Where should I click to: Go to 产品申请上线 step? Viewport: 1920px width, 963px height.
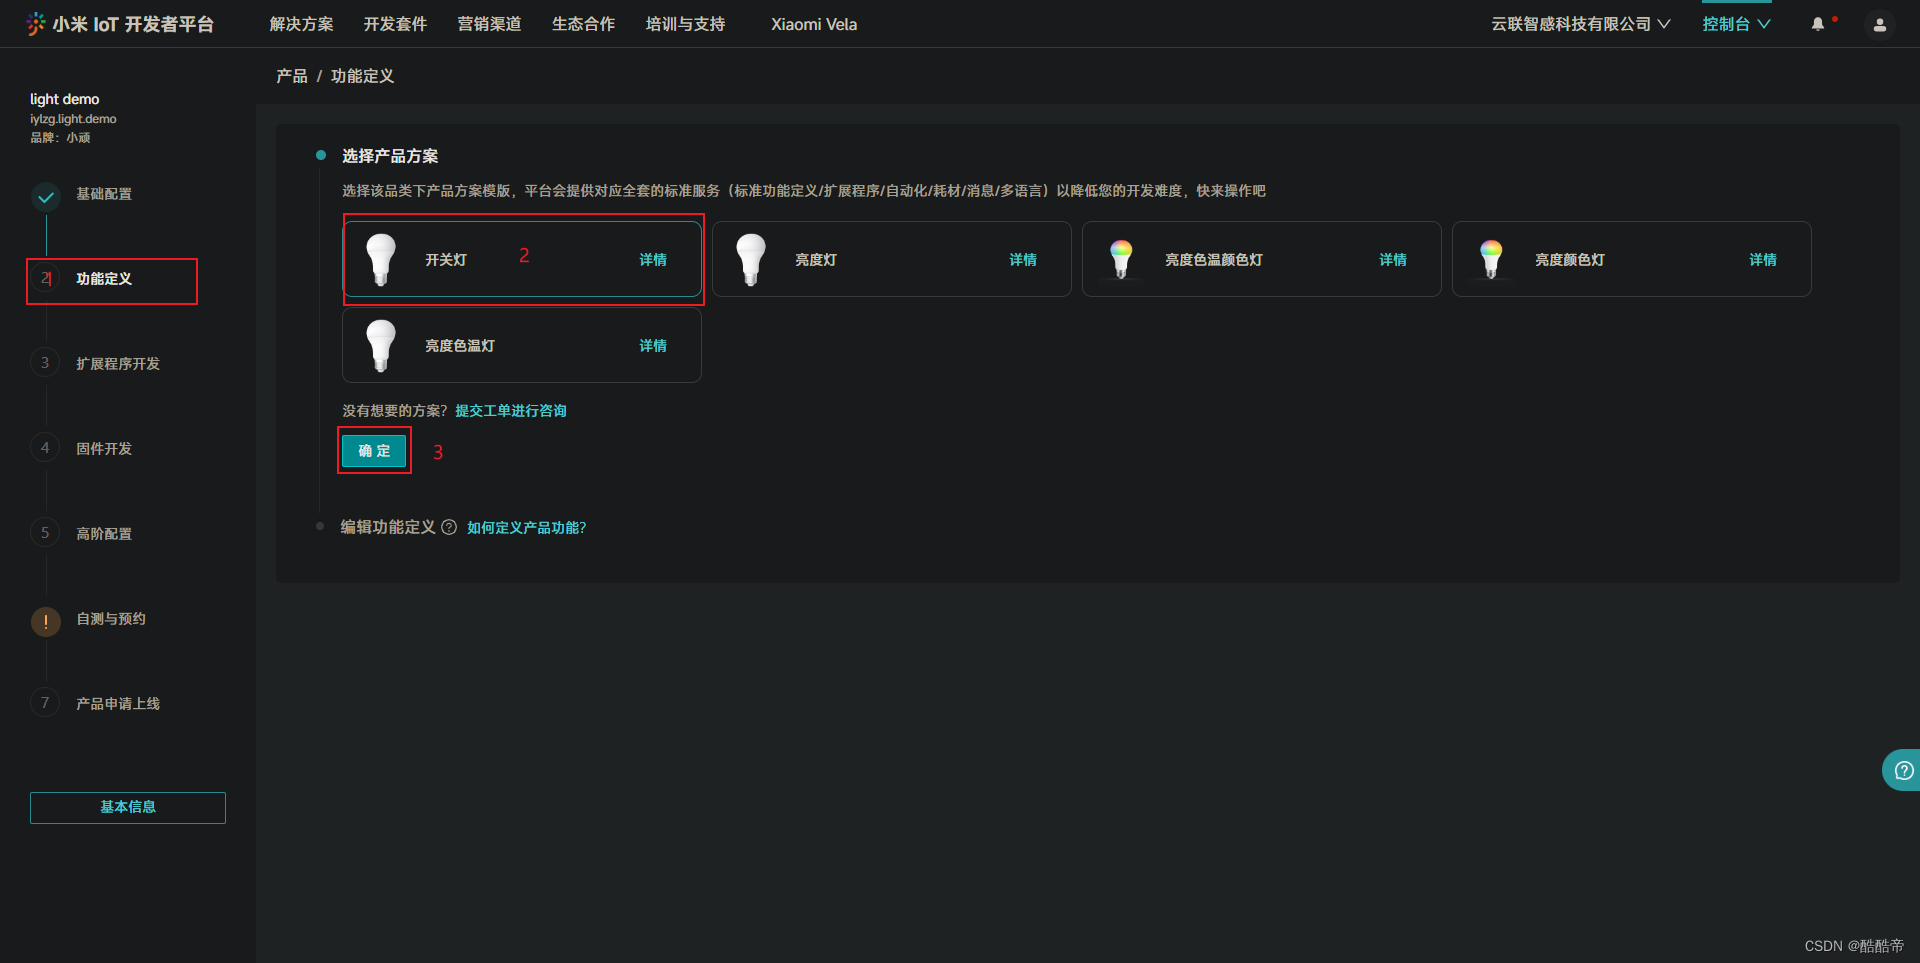tap(118, 704)
